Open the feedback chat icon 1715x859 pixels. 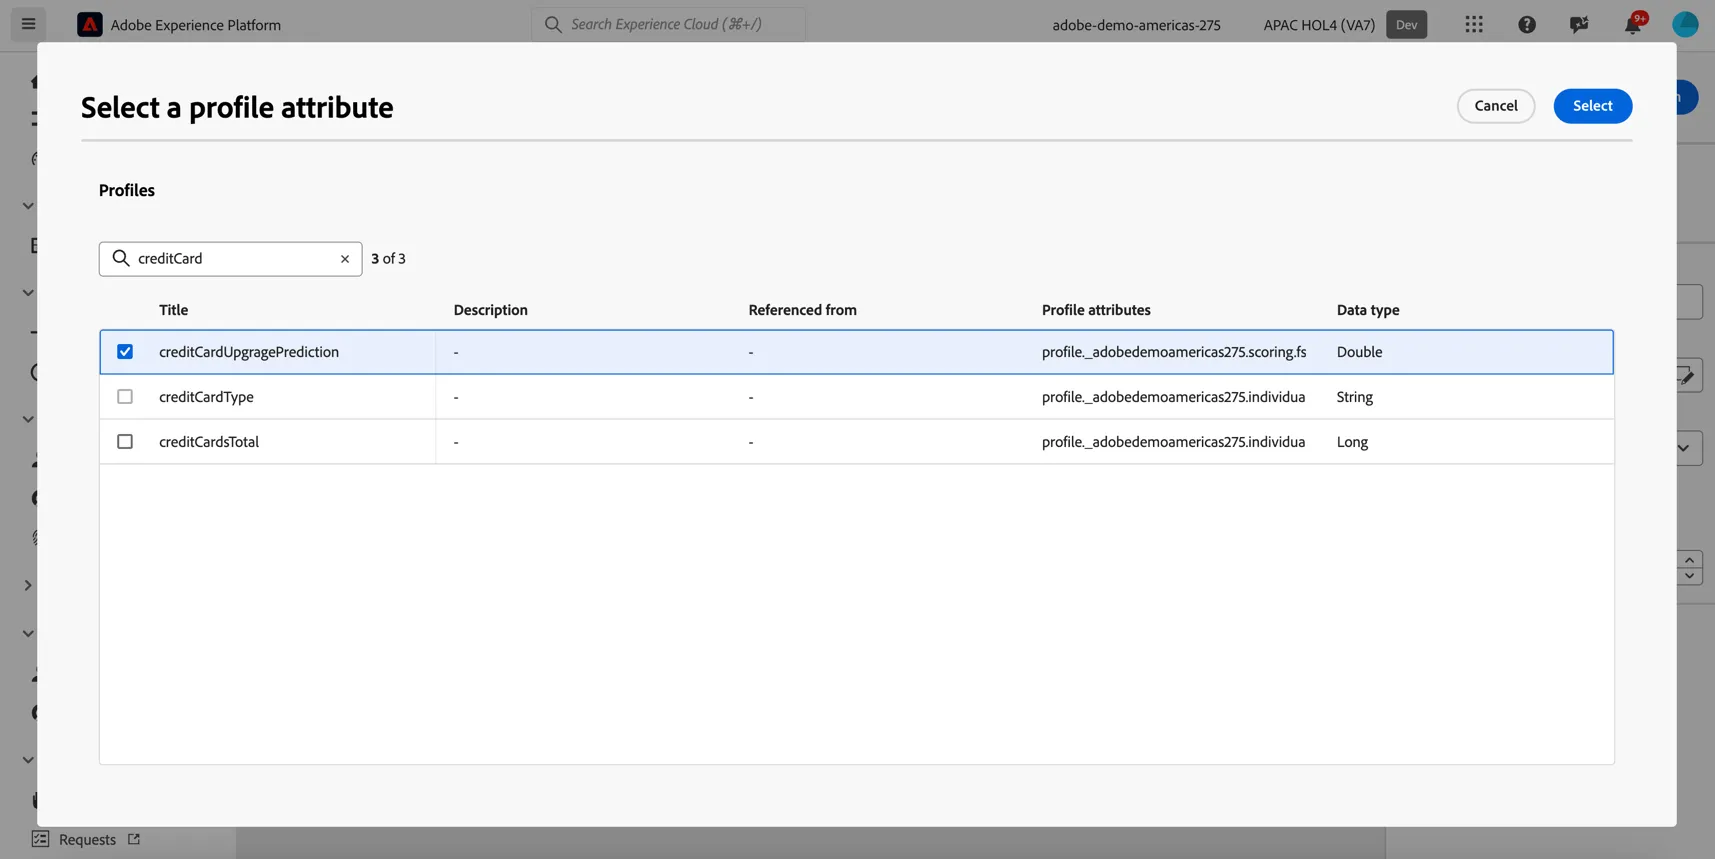point(1579,25)
